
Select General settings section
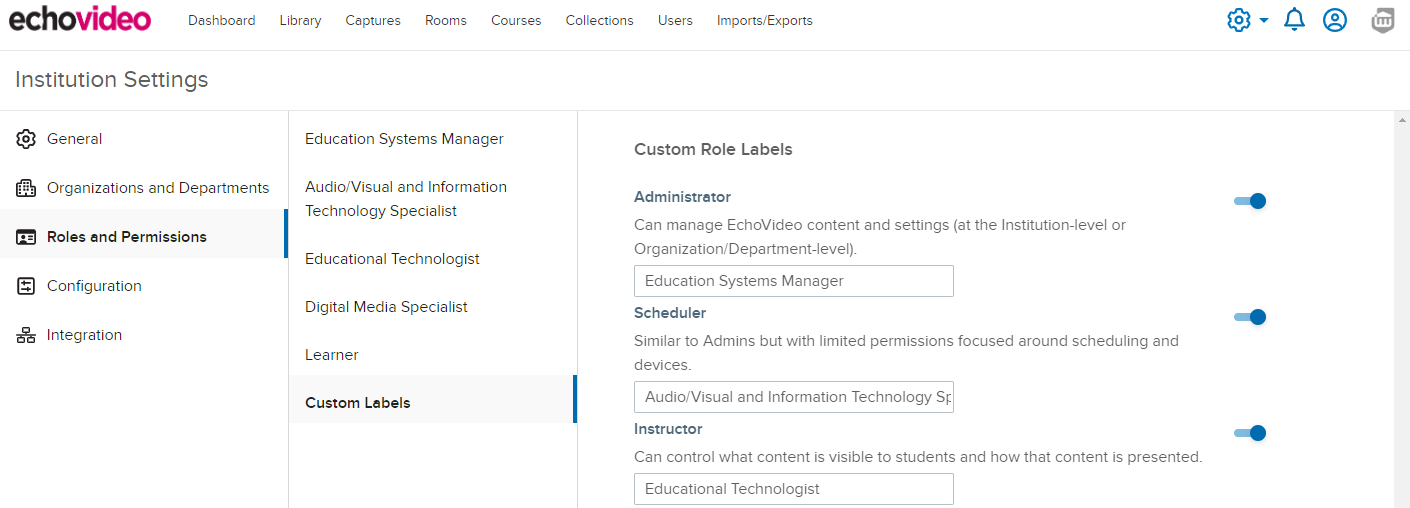point(144,139)
